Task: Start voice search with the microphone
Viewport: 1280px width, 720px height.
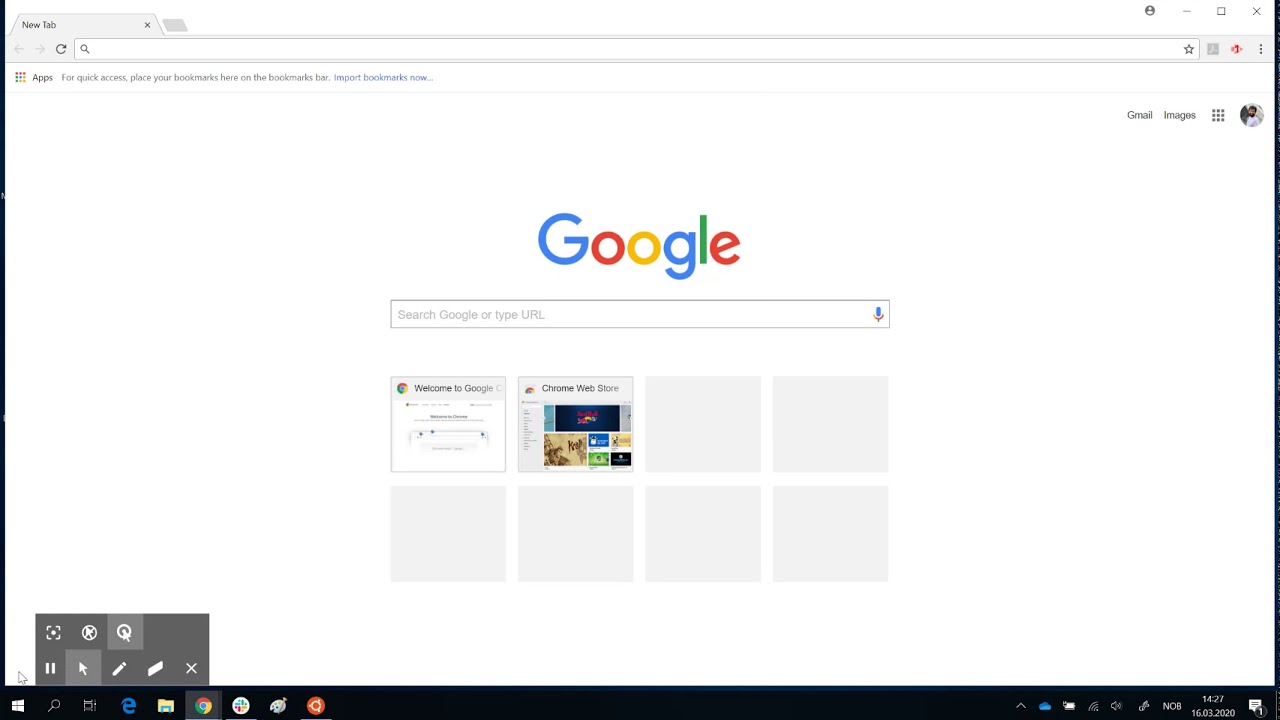Action: click(878, 314)
